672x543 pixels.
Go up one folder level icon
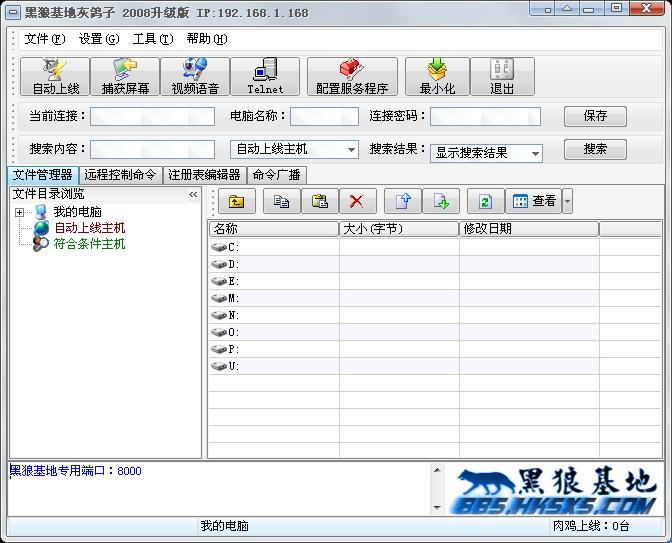pyautogui.click(x=235, y=201)
